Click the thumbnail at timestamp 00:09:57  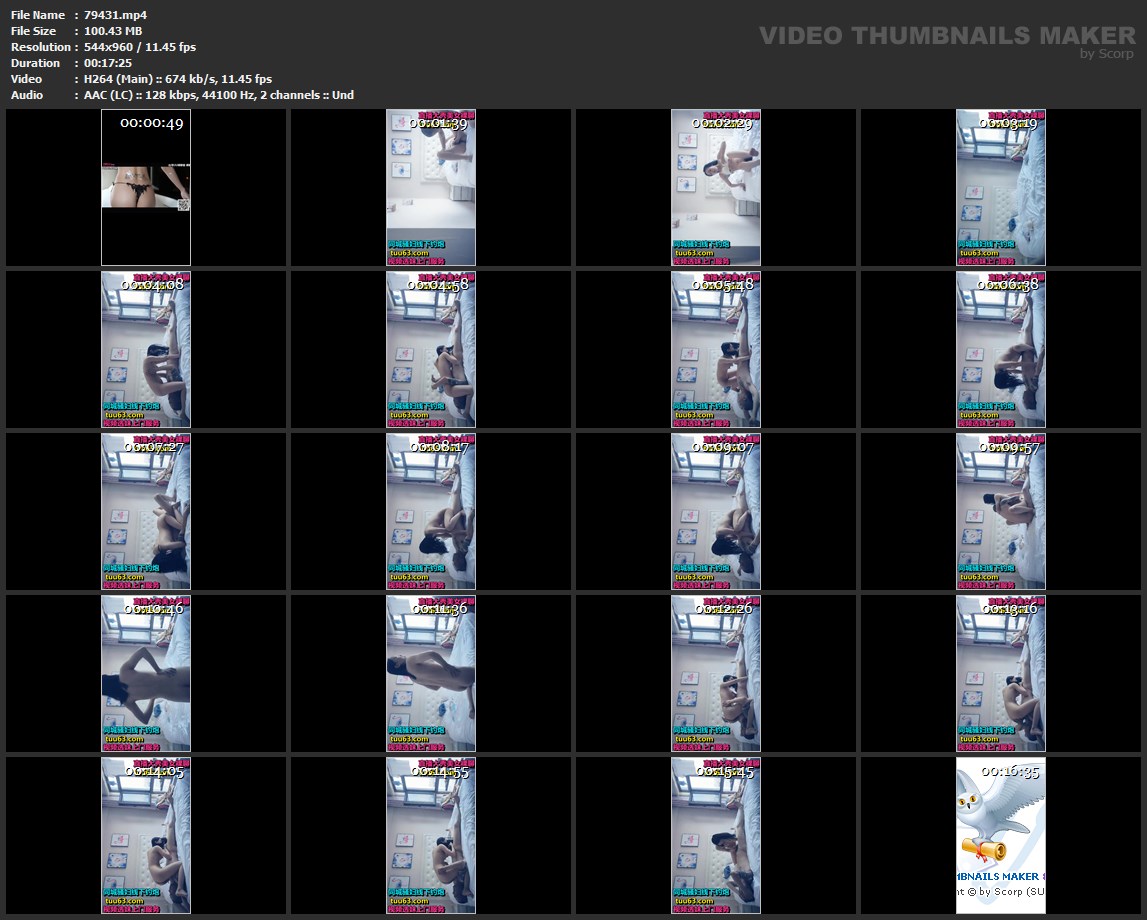click(x=1000, y=512)
